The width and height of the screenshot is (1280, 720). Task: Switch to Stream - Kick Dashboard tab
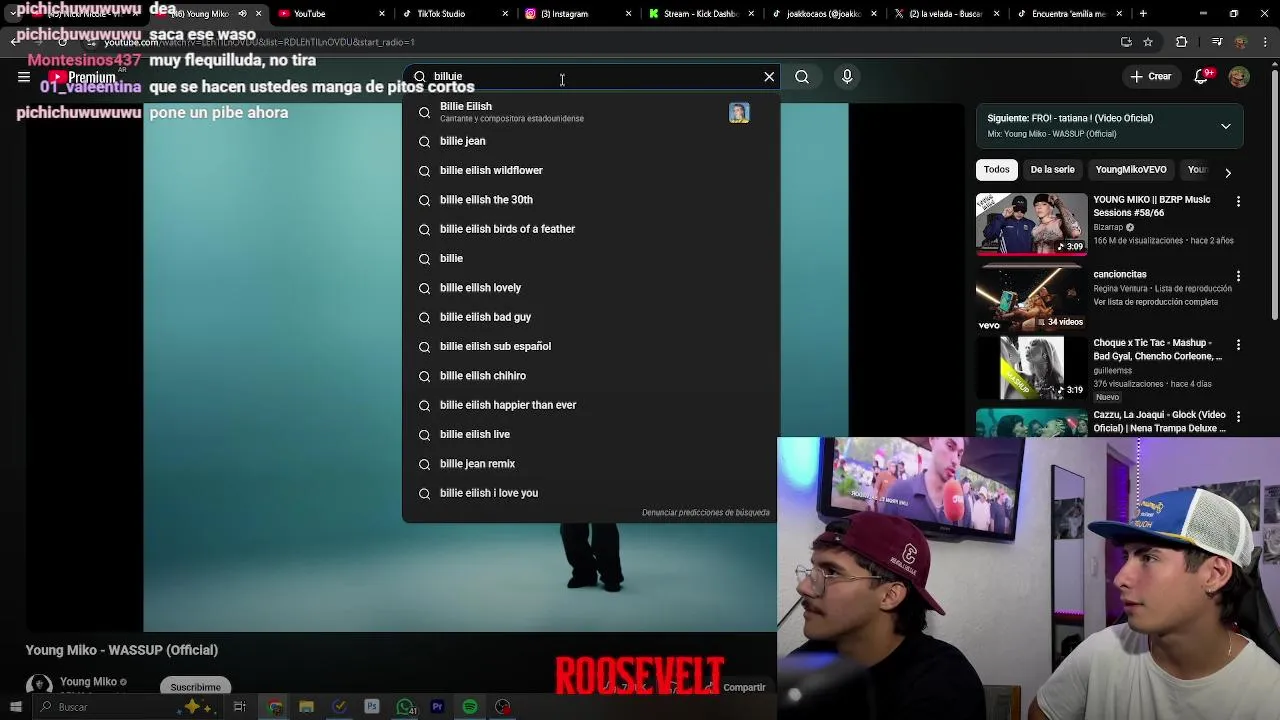click(702, 14)
